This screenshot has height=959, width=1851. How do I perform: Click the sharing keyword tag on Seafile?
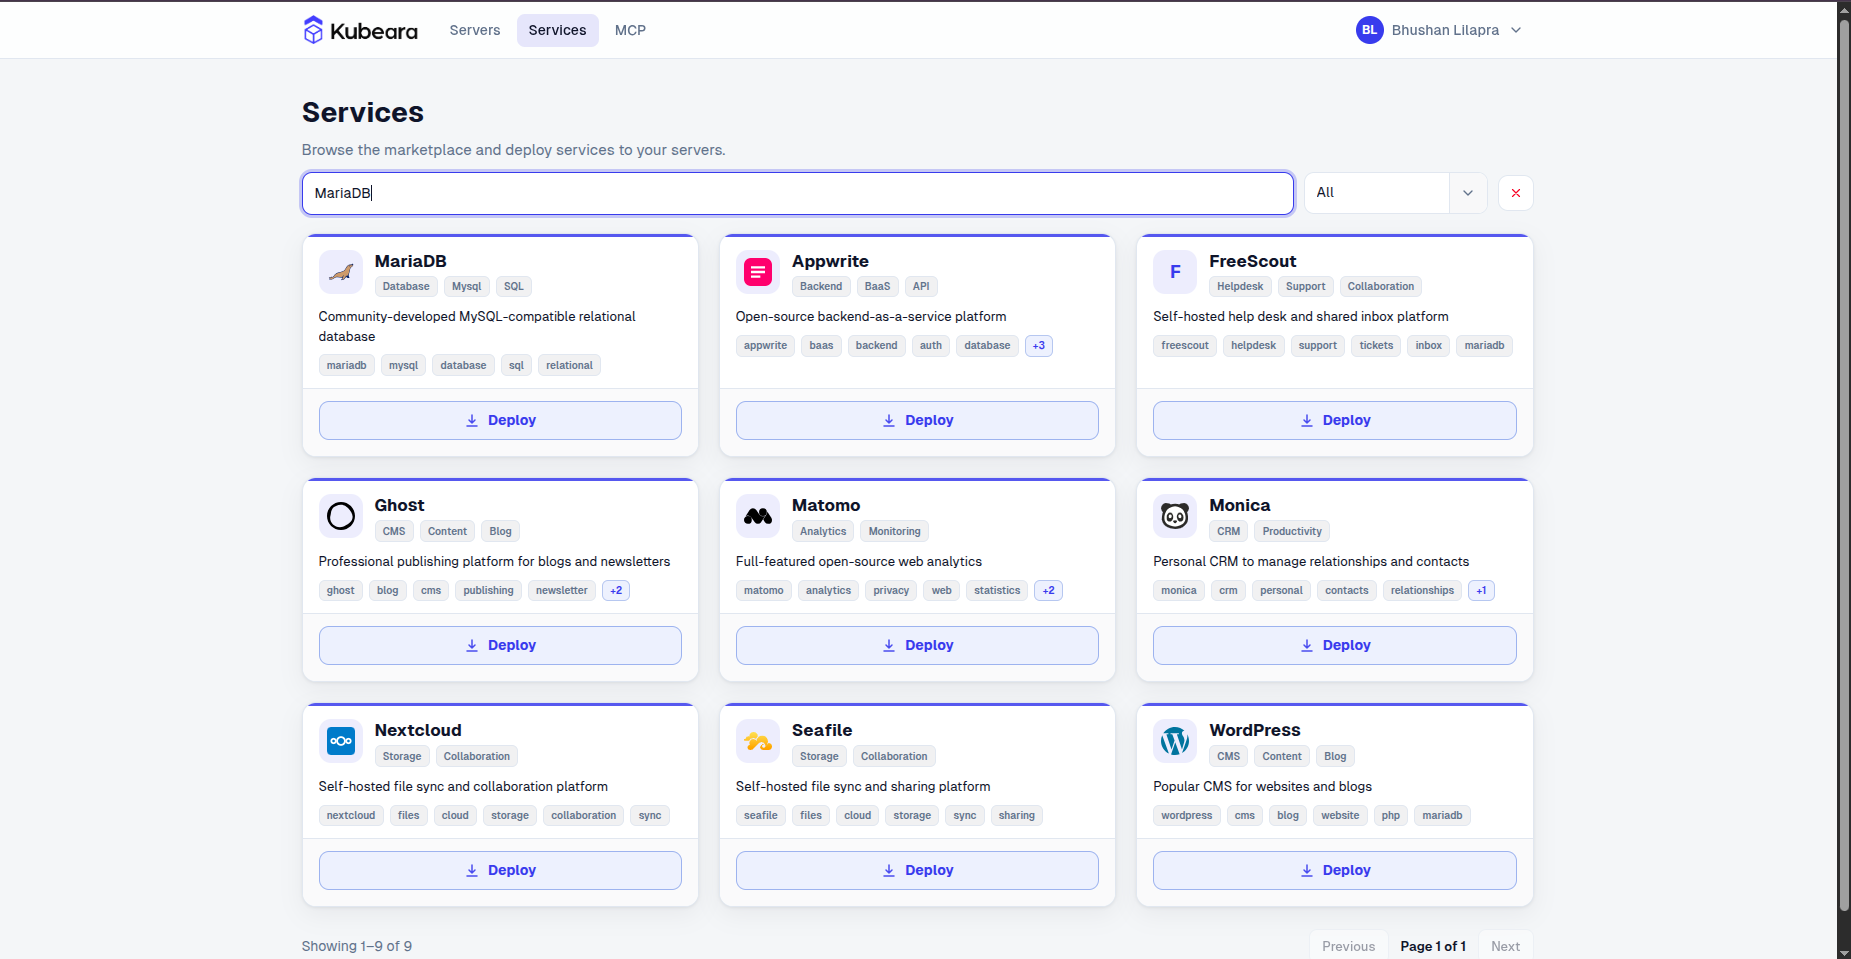click(x=1017, y=816)
